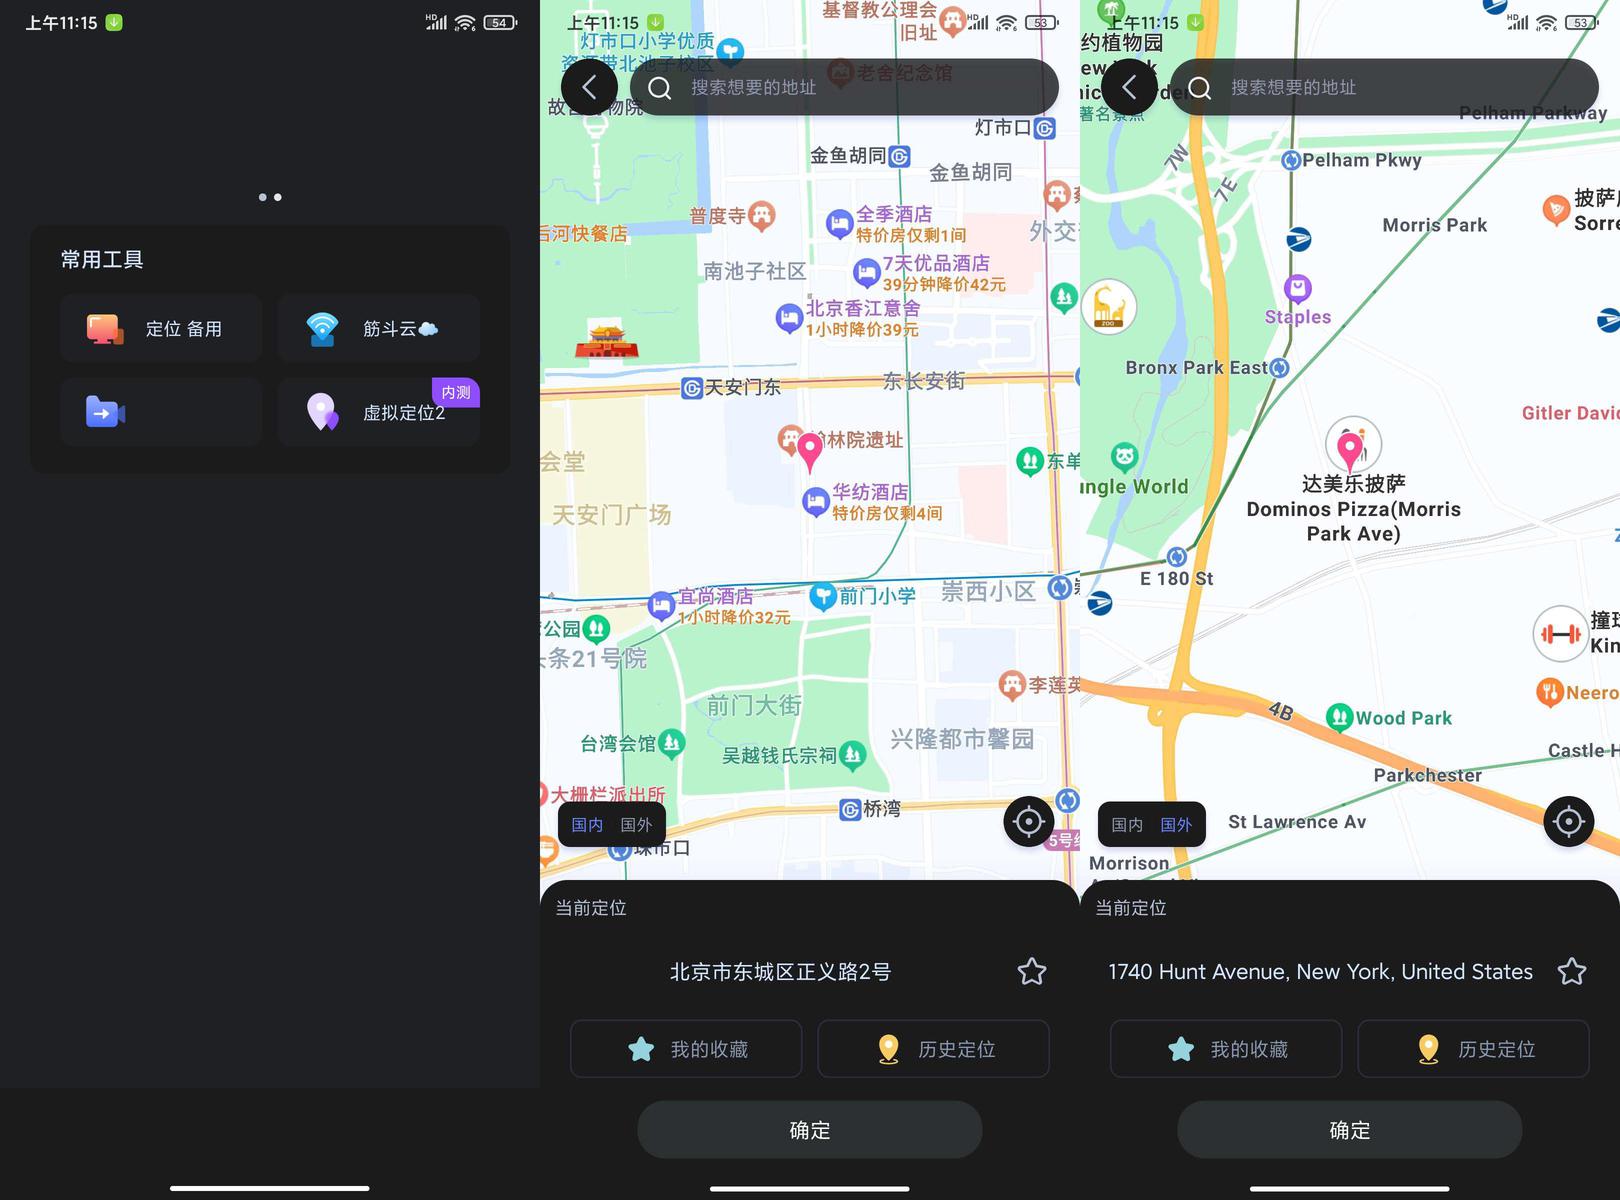
Task: Recenter location on Beijing map
Action: coord(1029,822)
